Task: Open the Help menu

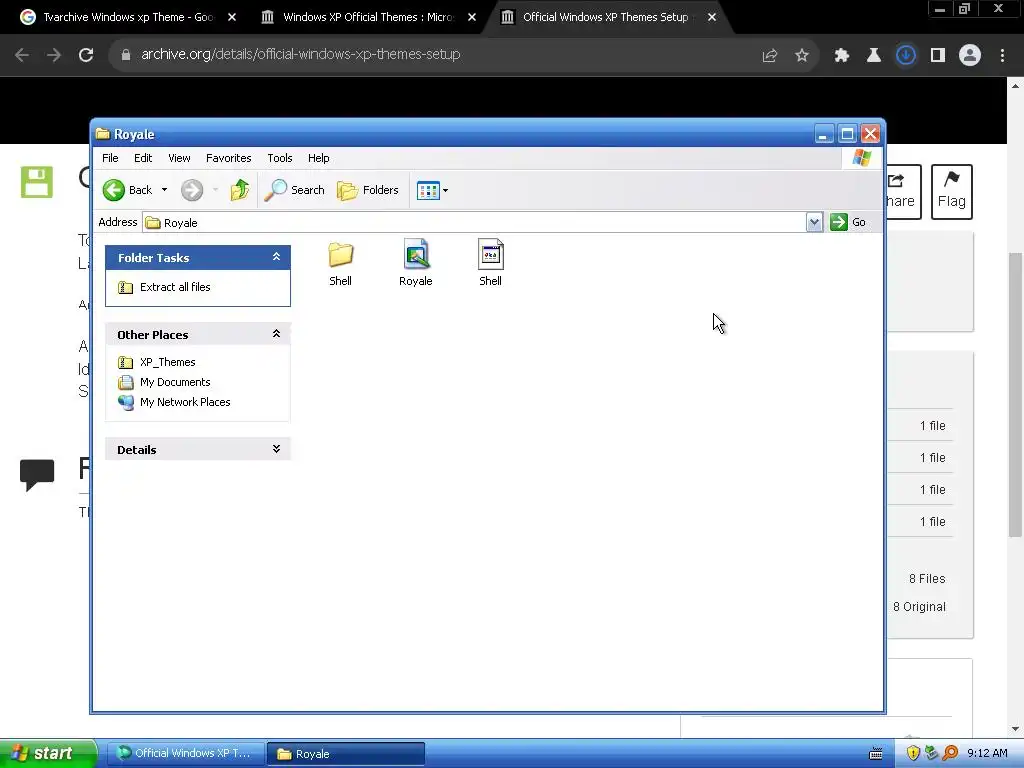Action: 319,158
